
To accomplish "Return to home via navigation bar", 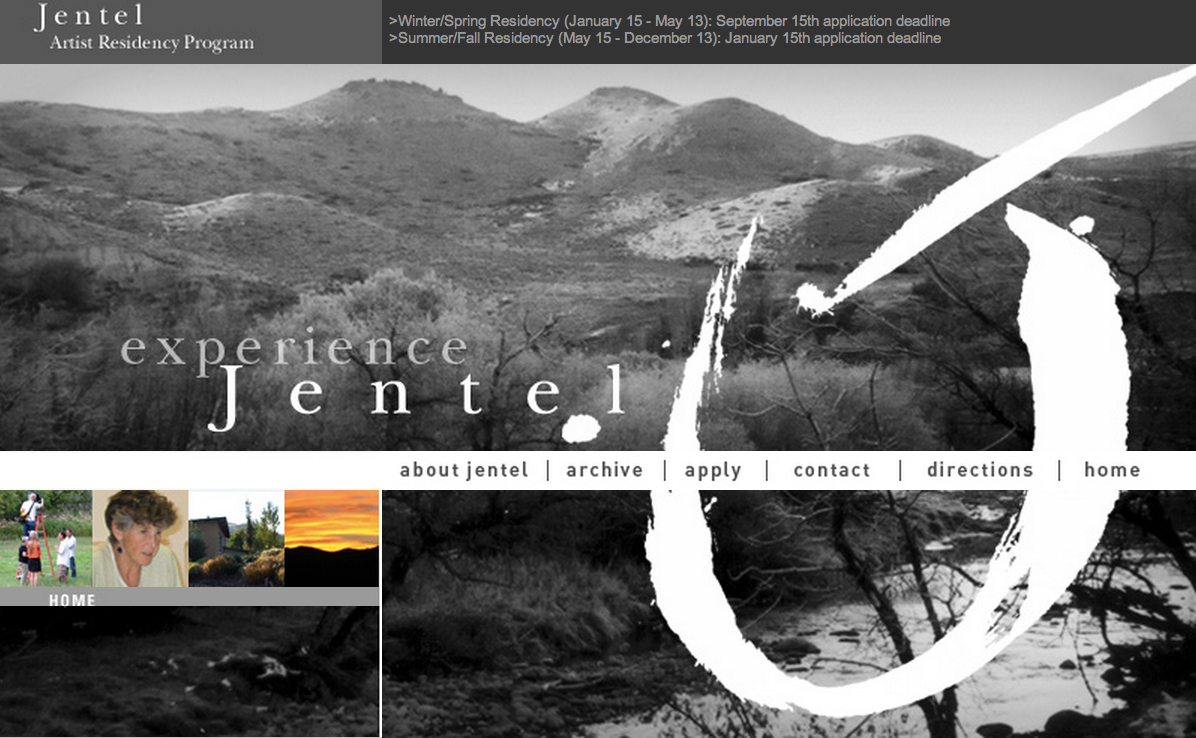I will 1112,470.
